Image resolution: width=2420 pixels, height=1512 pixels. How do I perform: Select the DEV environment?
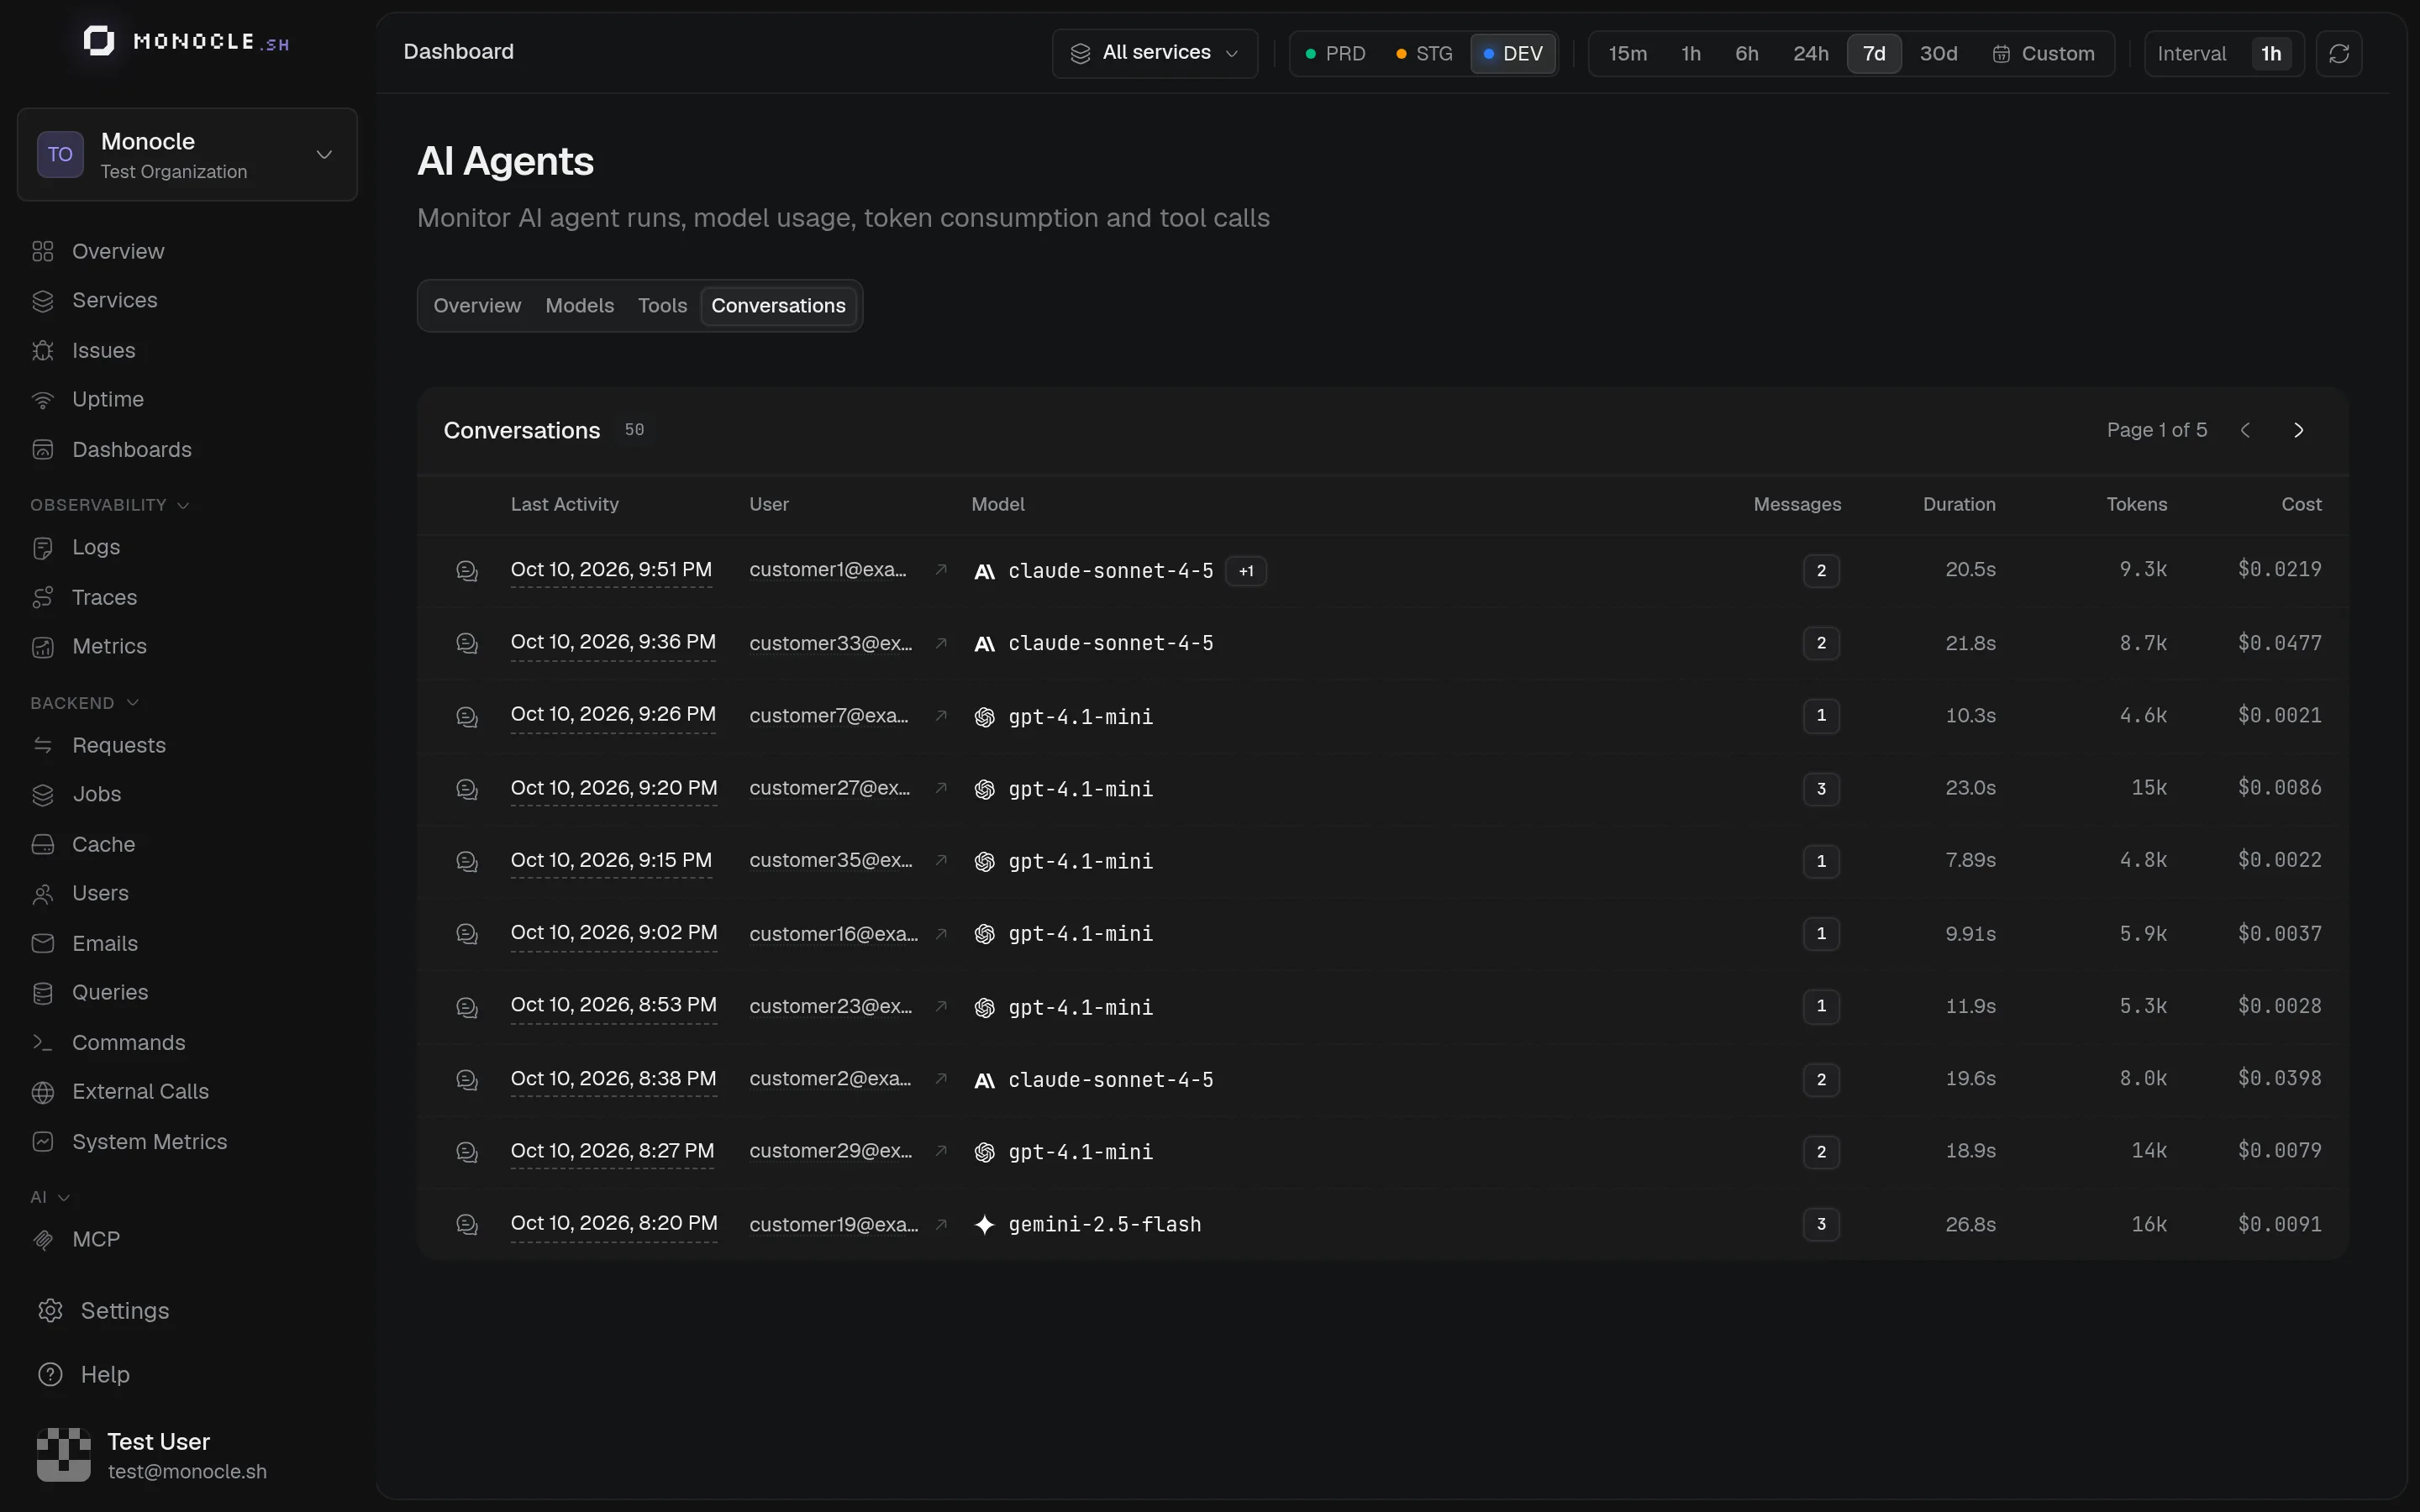pyautogui.click(x=1513, y=53)
